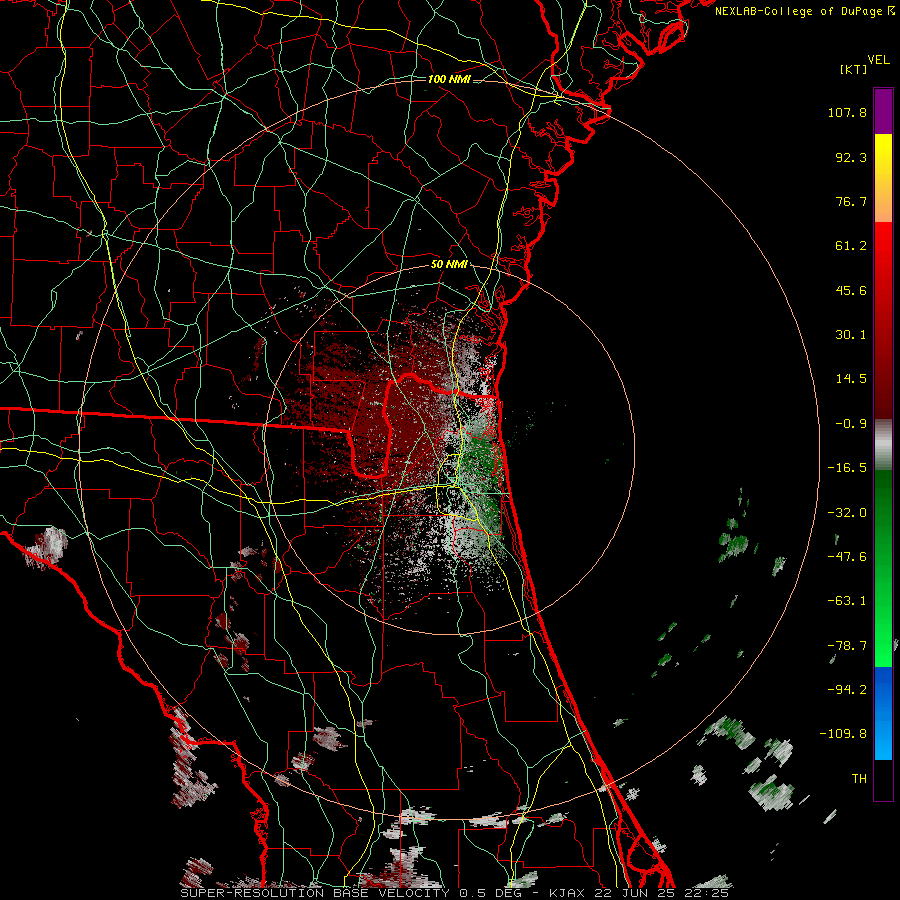Click the 100 NMI range ring label
The height and width of the screenshot is (900, 900).
[449, 79]
